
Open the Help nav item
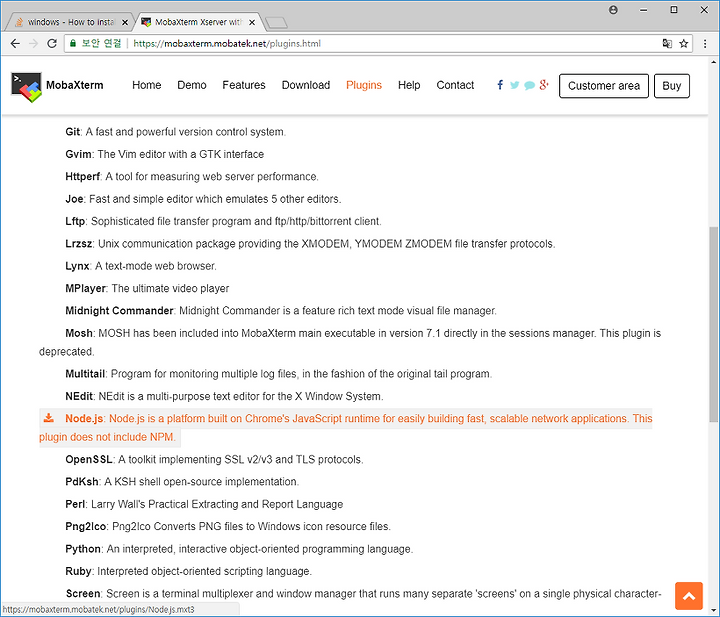coord(409,85)
